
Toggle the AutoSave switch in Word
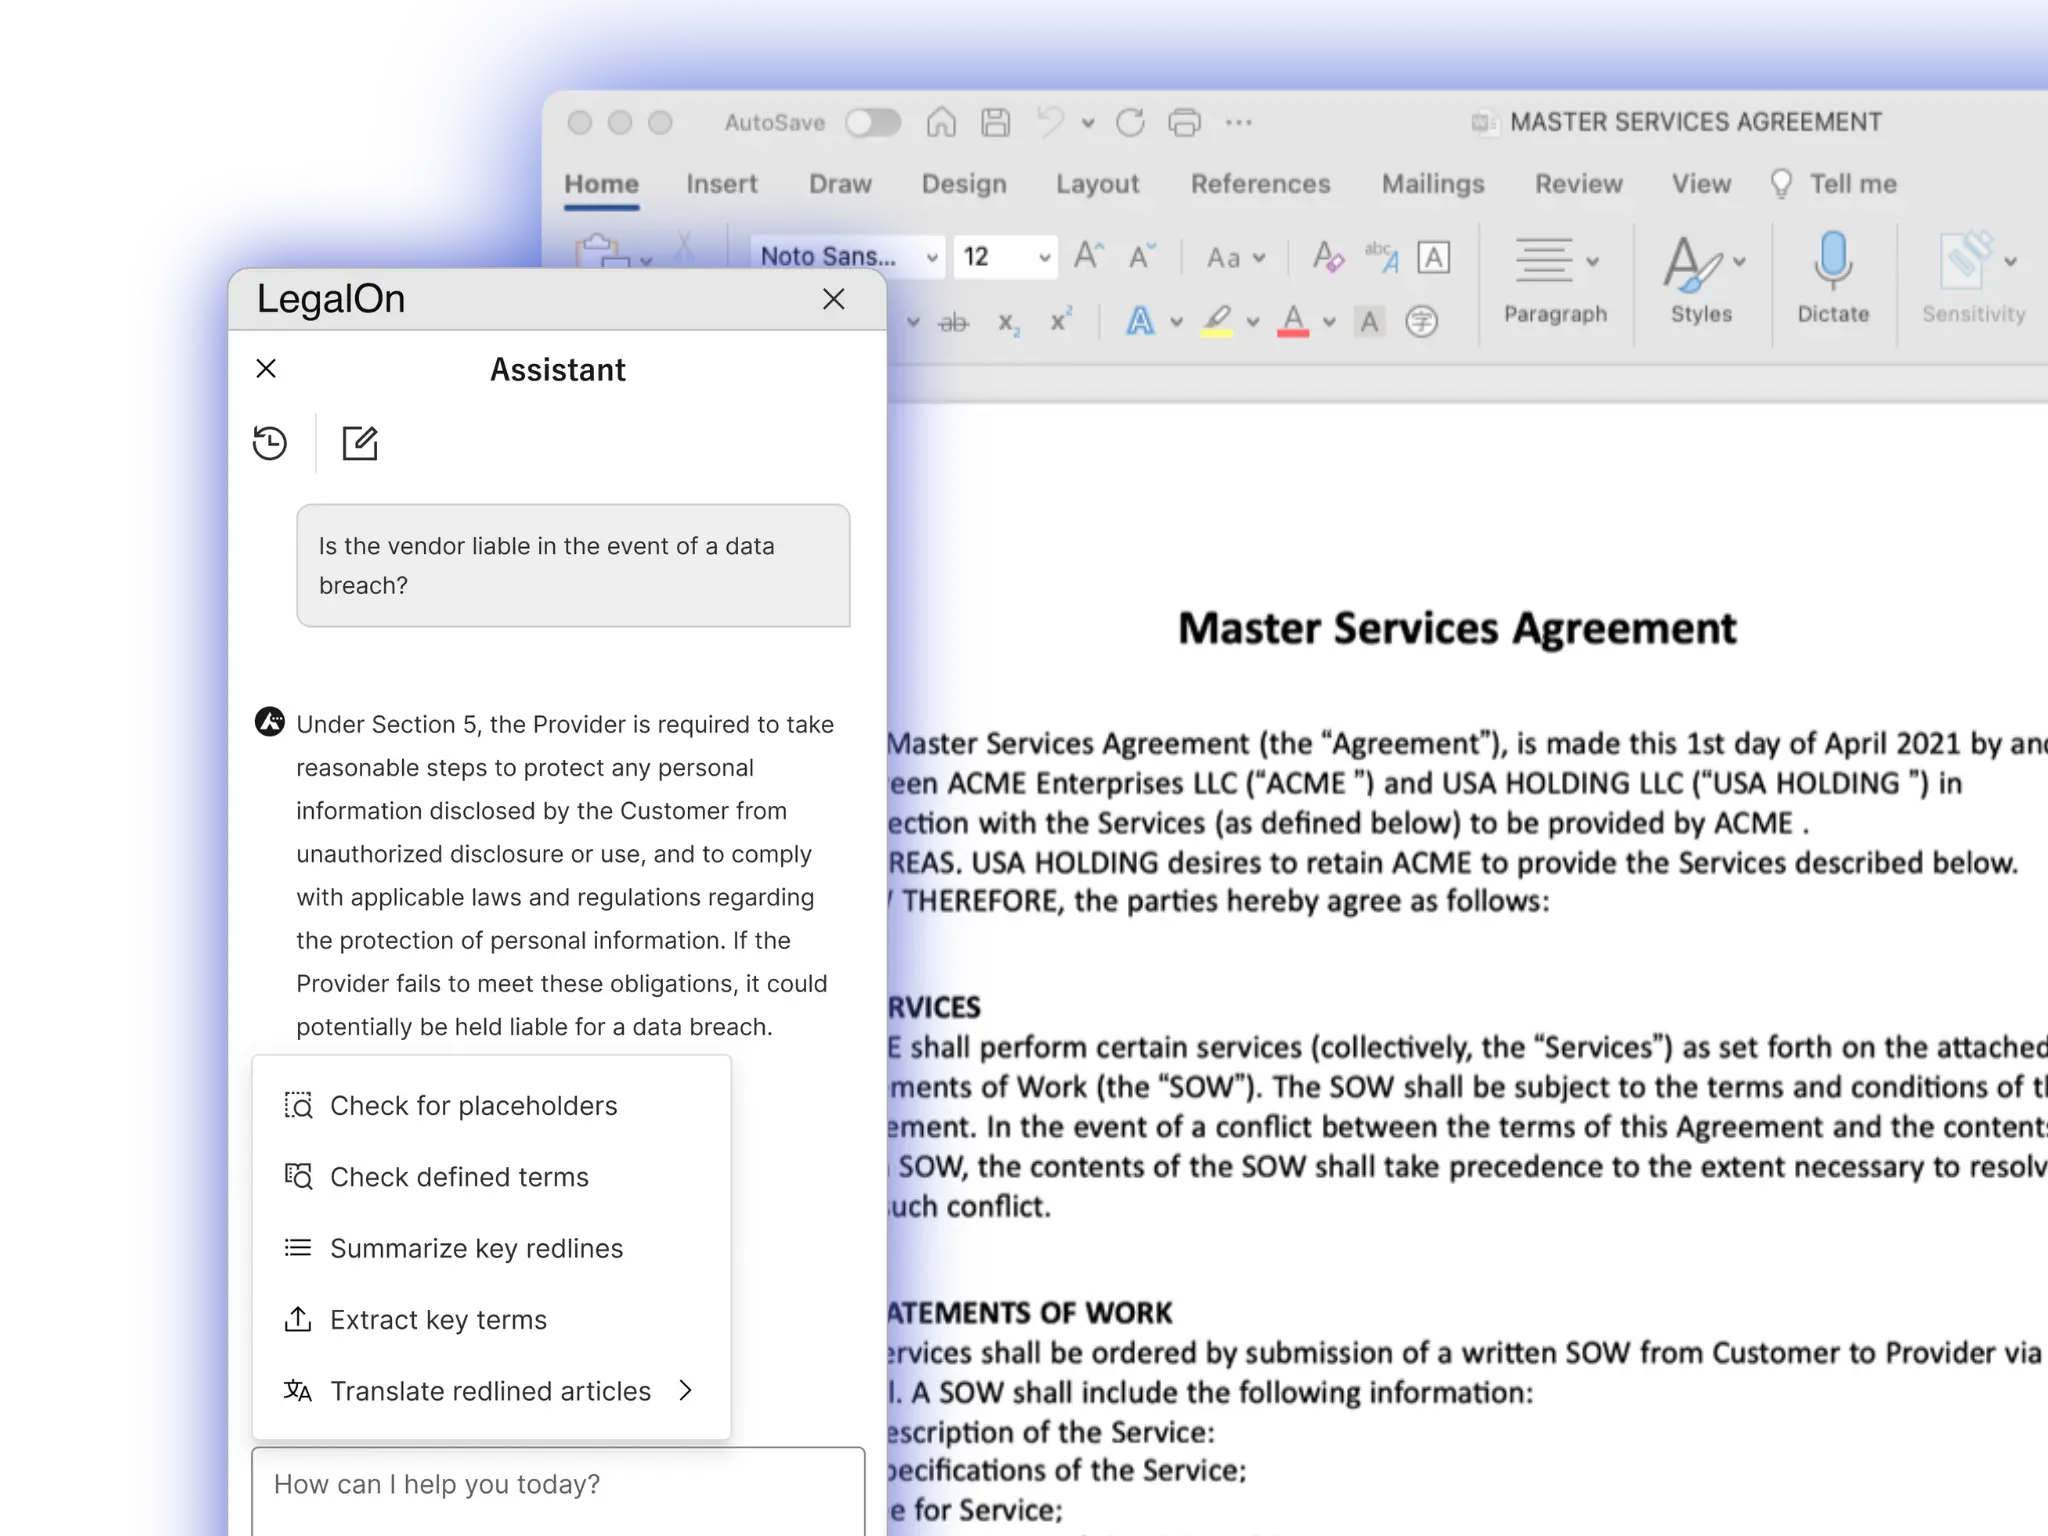(872, 122)
